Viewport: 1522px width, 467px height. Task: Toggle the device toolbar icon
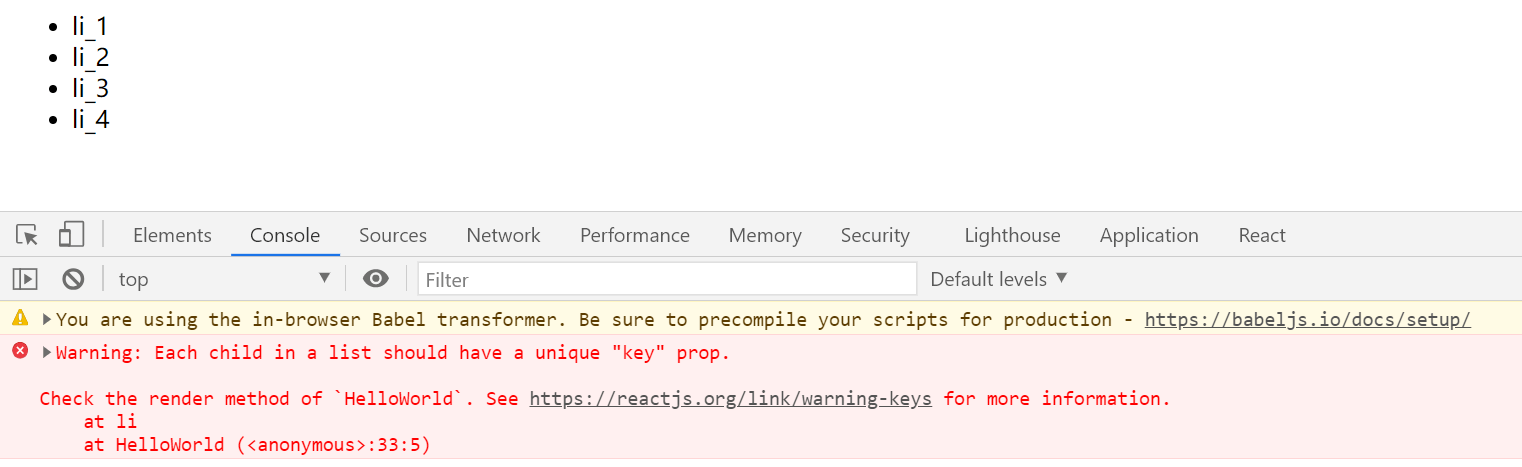pyautogui.click(x=71, y=235)
